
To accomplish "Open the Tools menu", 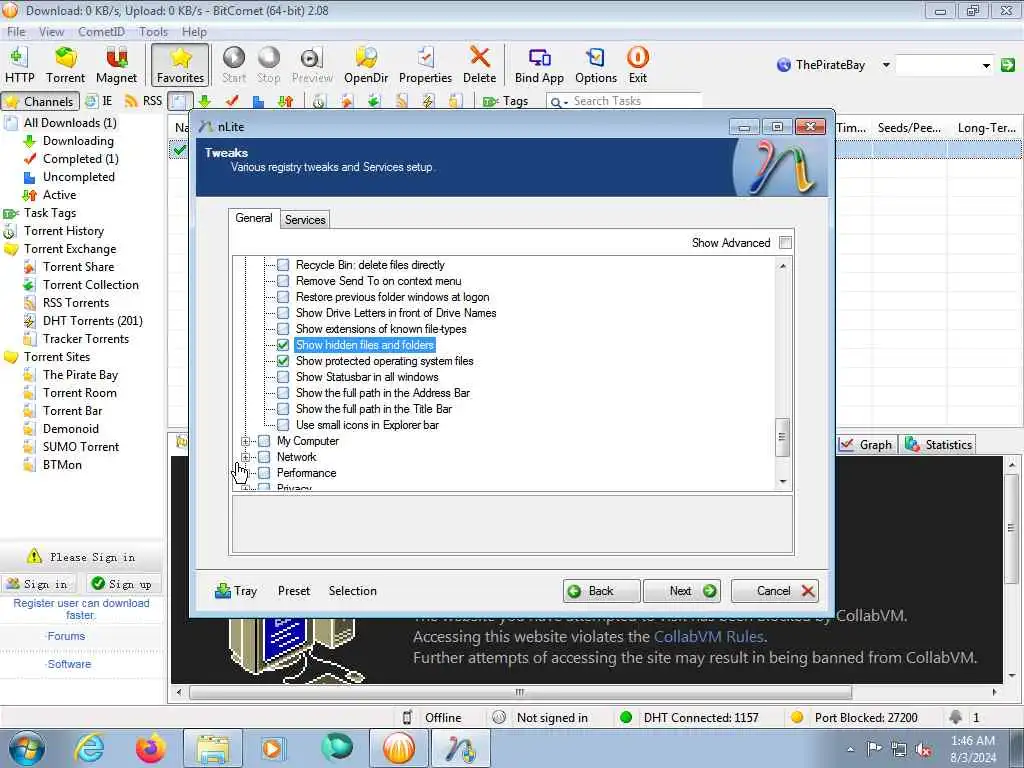I will (153, 31).
